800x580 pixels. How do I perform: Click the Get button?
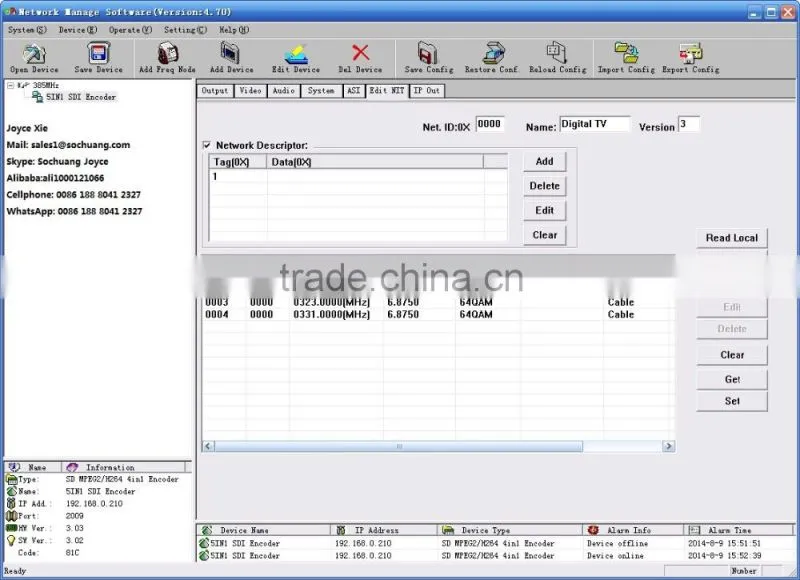click(732, 379)
